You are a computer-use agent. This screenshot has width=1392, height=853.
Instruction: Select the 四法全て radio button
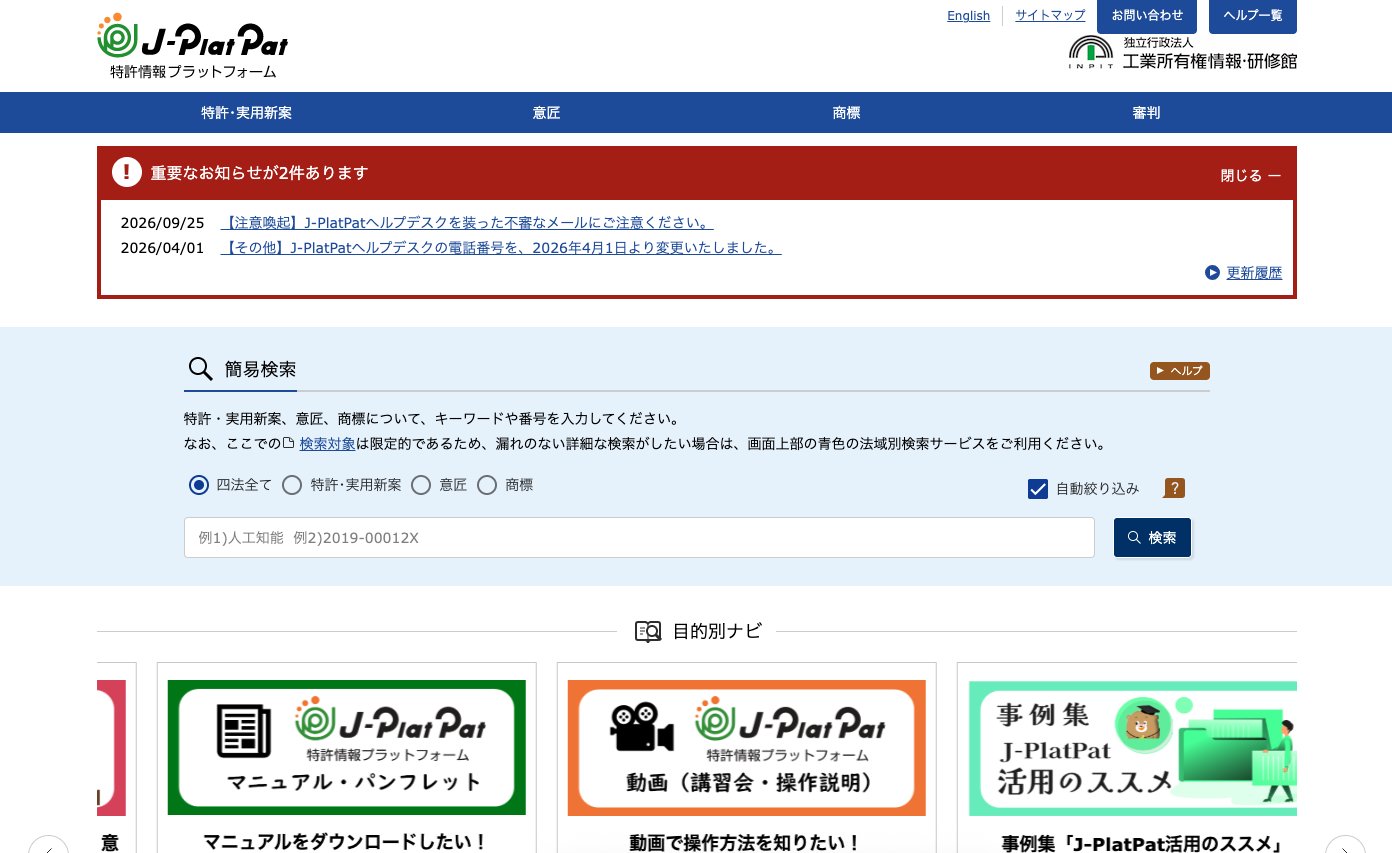point(199,485)
